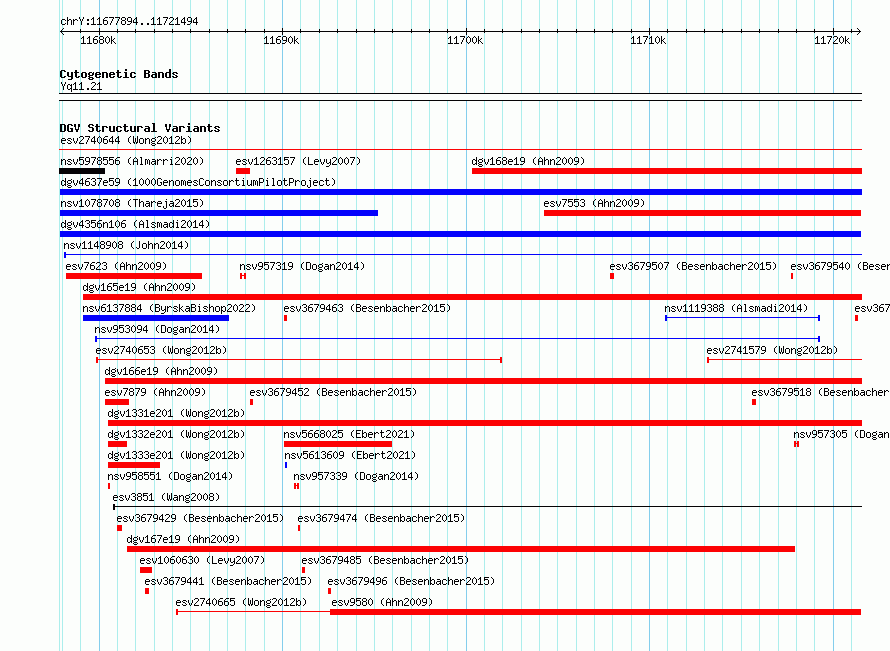Screen dimensions: 890x651
Task: Click nsv957319 (Dogan2014) variant label
Action: tap(302, 266)
